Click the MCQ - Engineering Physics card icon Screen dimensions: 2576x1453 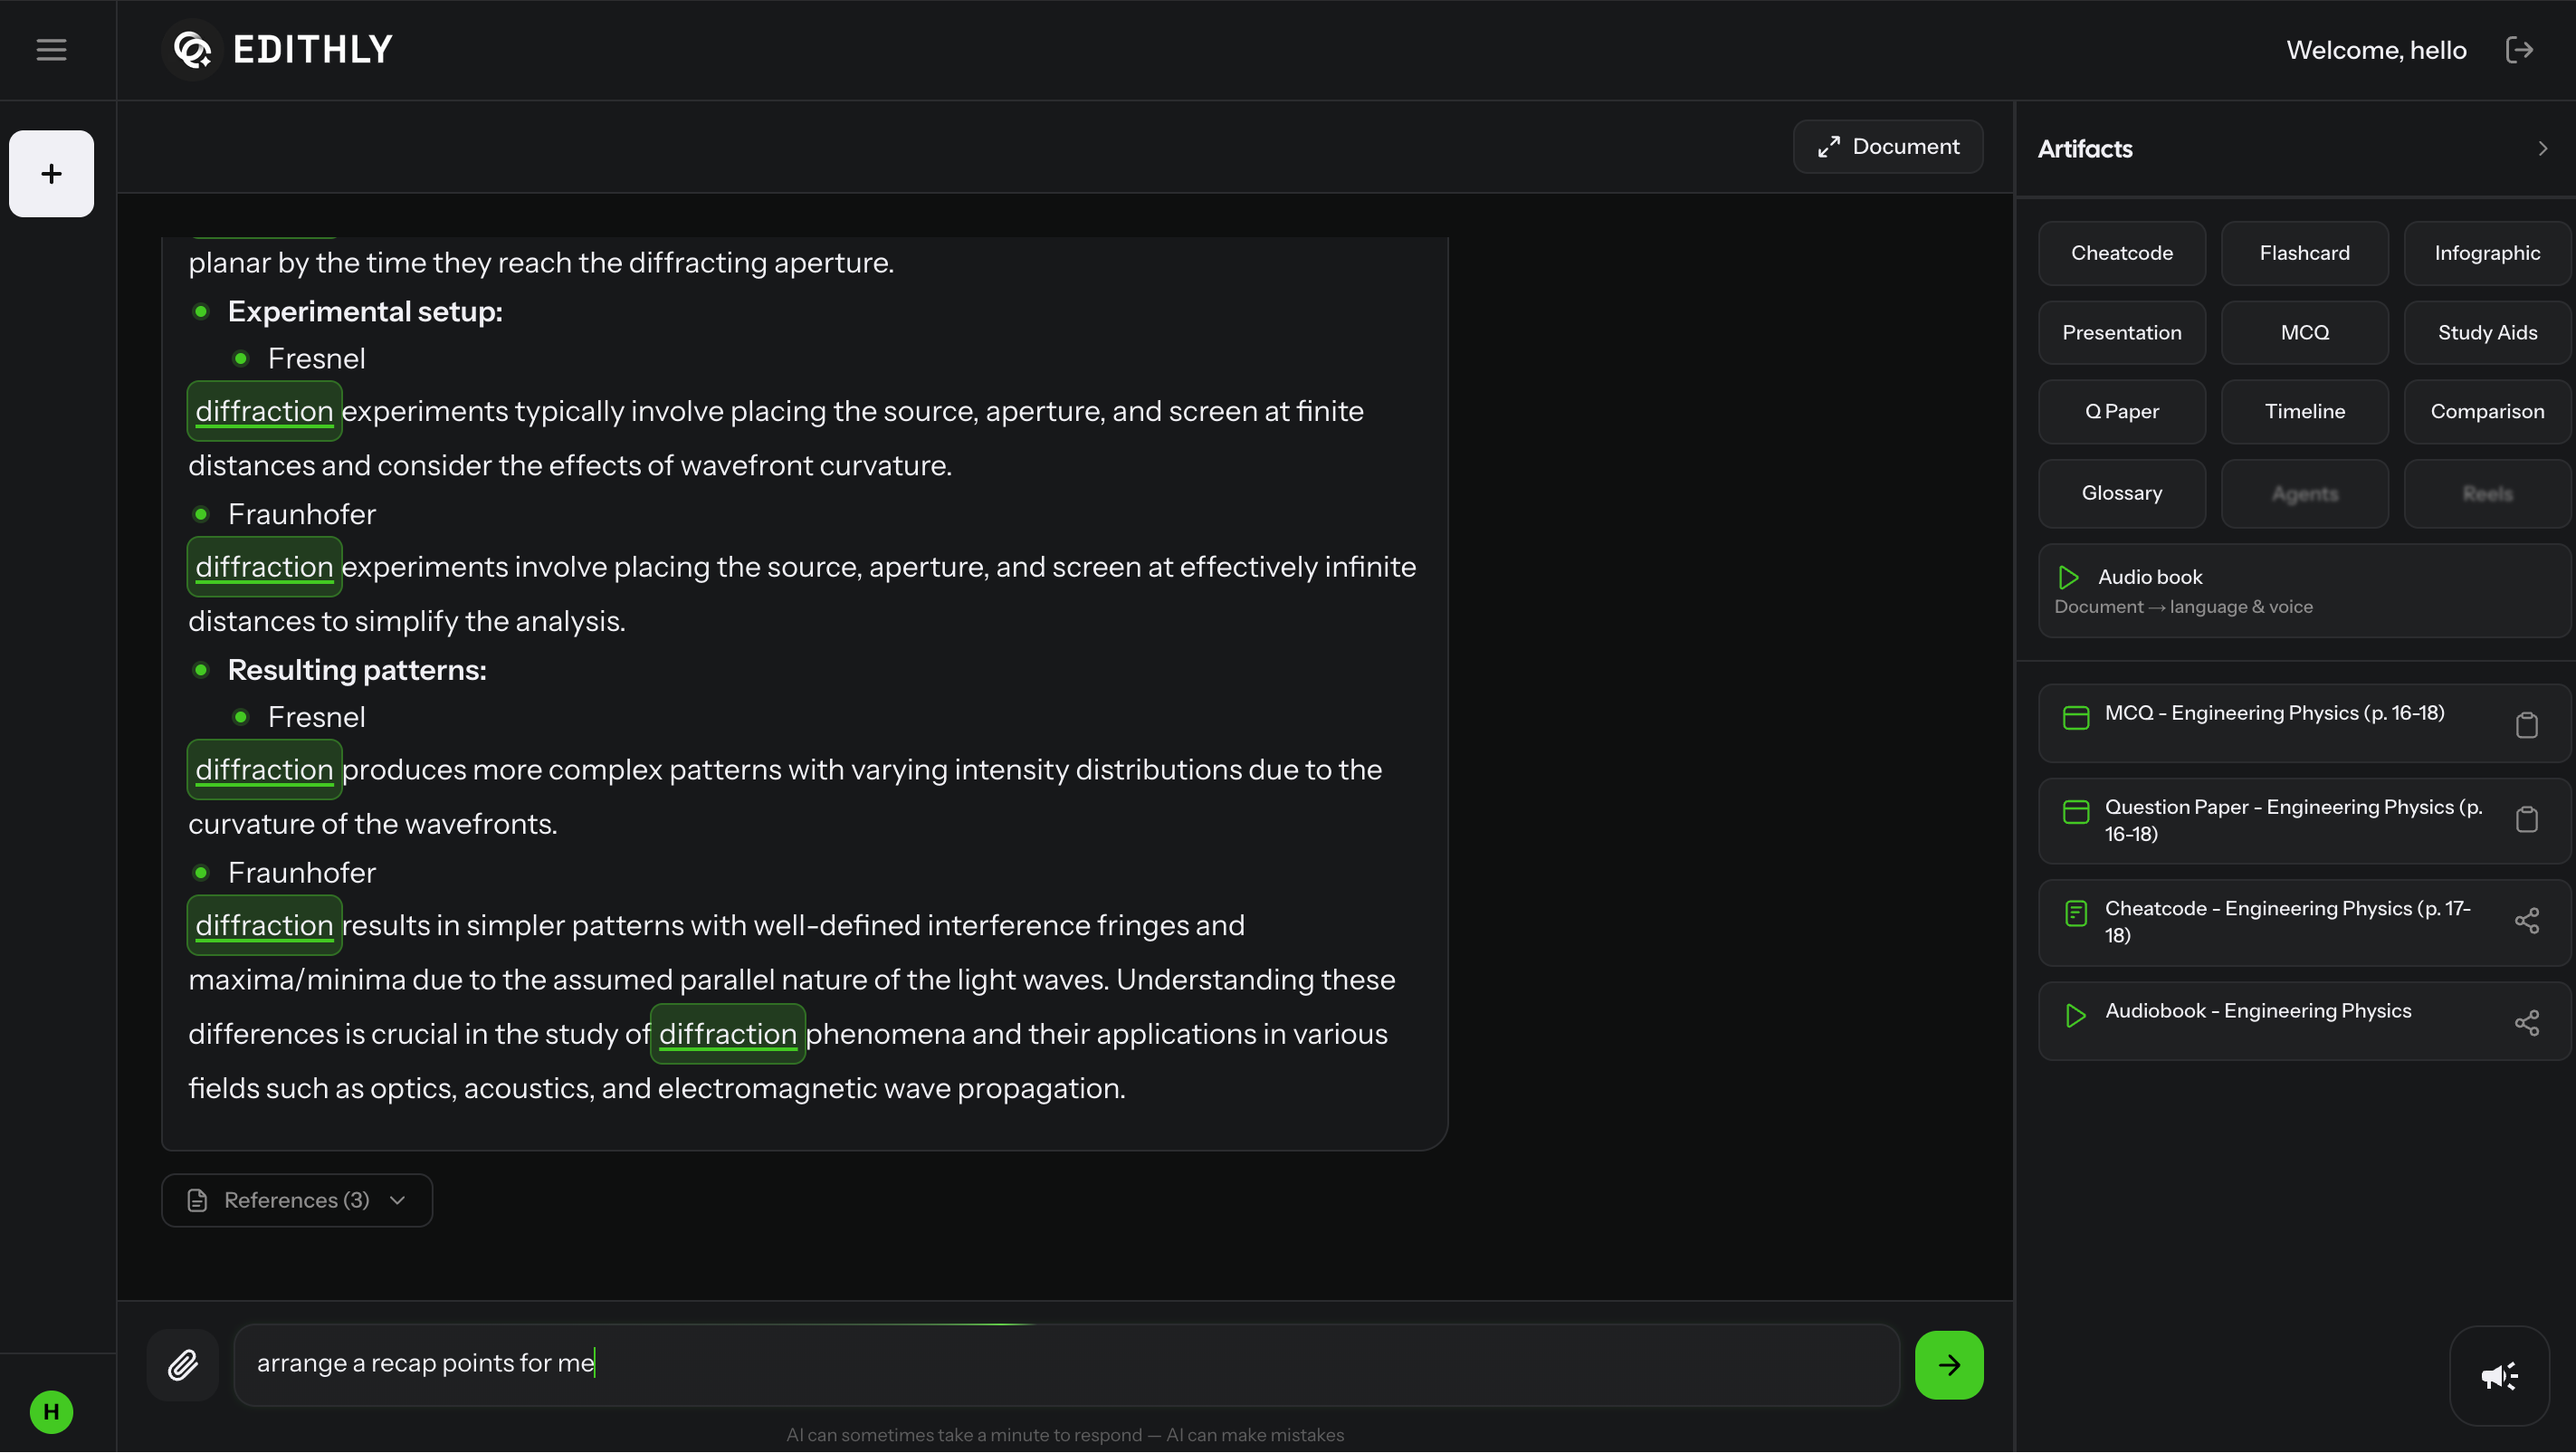click(x=2076, y=718)
